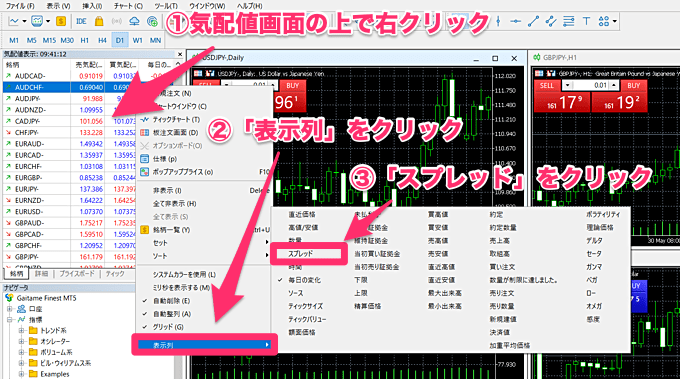Expand the 口座 tree node
Viewport: 680px width, 379px height.
pyautogui.click(x=10, y=309)
